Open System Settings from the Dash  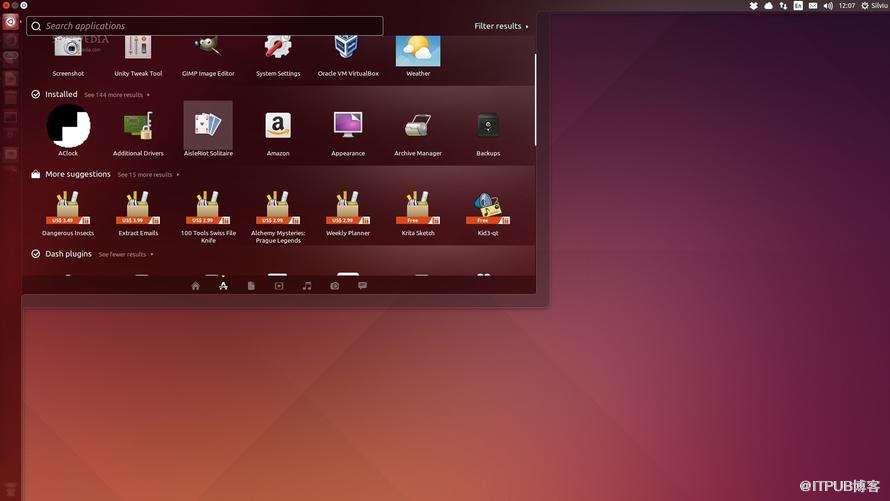[x=278, y=56]
